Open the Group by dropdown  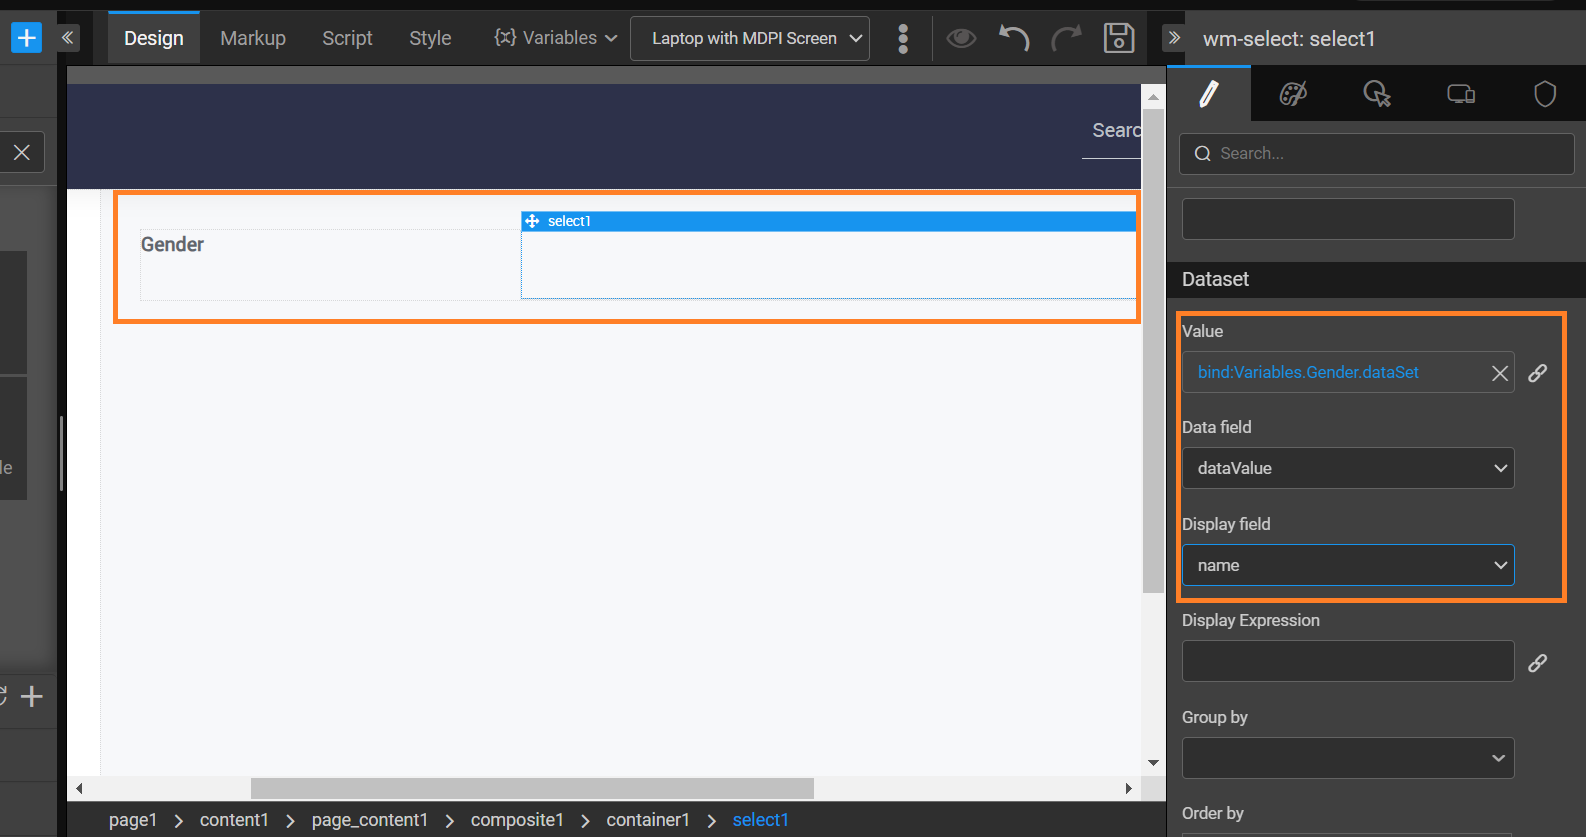pos(1347,758)
